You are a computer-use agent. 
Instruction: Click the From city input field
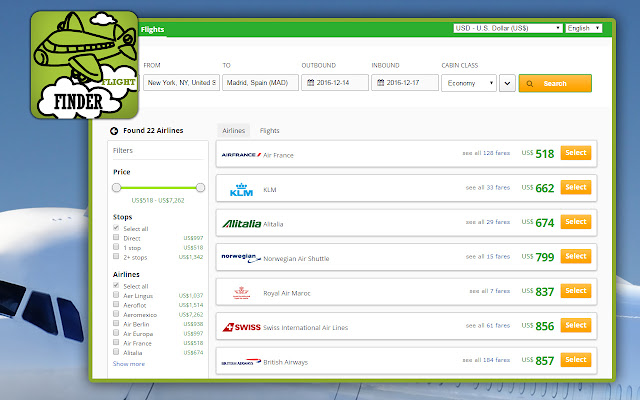click(181, 82)
